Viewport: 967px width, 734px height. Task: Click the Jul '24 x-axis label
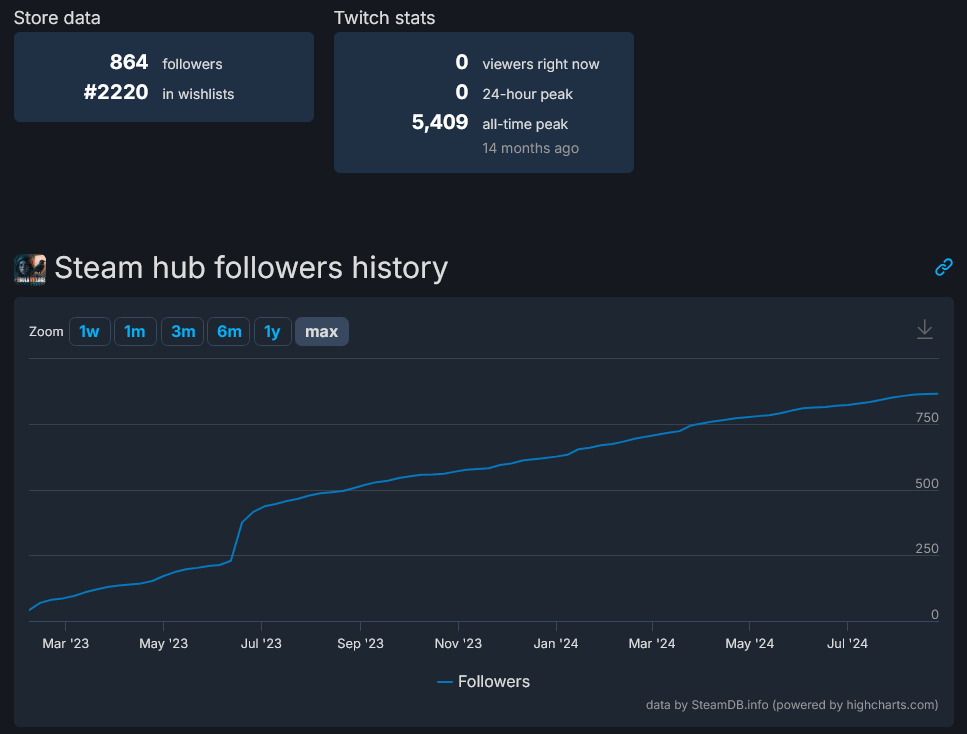pos(847,644)
